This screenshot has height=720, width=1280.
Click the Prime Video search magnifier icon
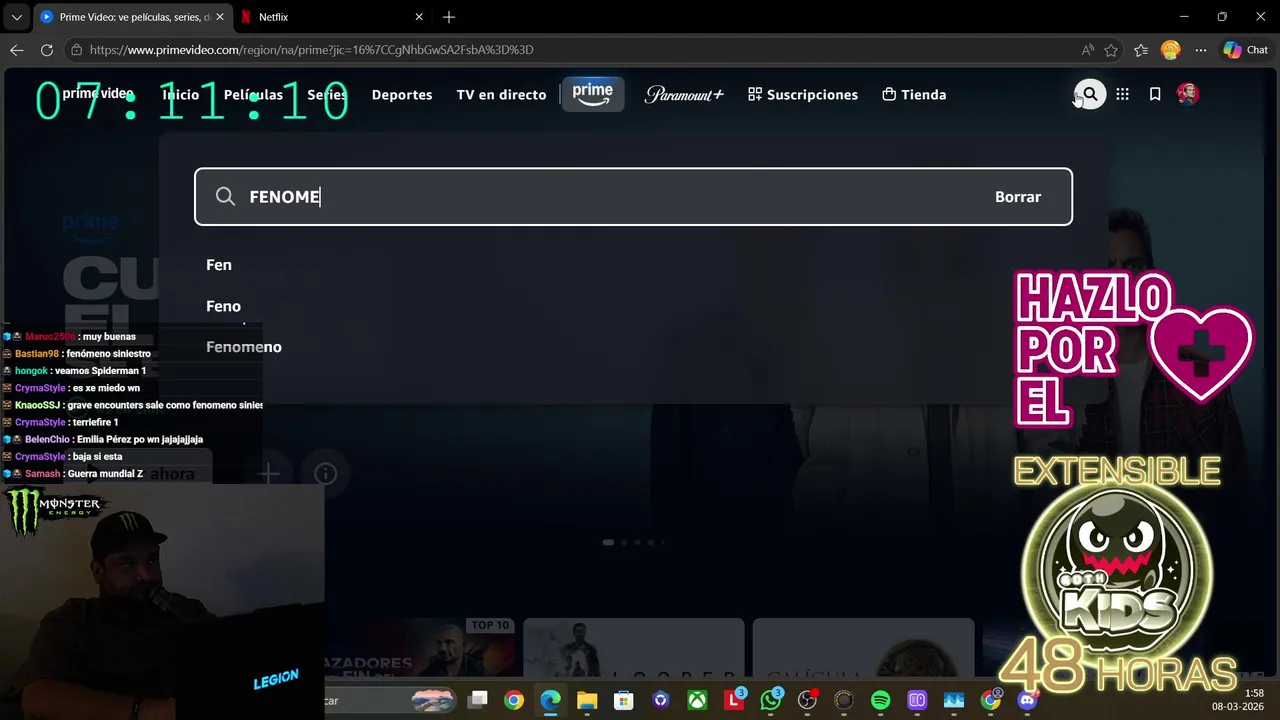(x=1090, y=94)
